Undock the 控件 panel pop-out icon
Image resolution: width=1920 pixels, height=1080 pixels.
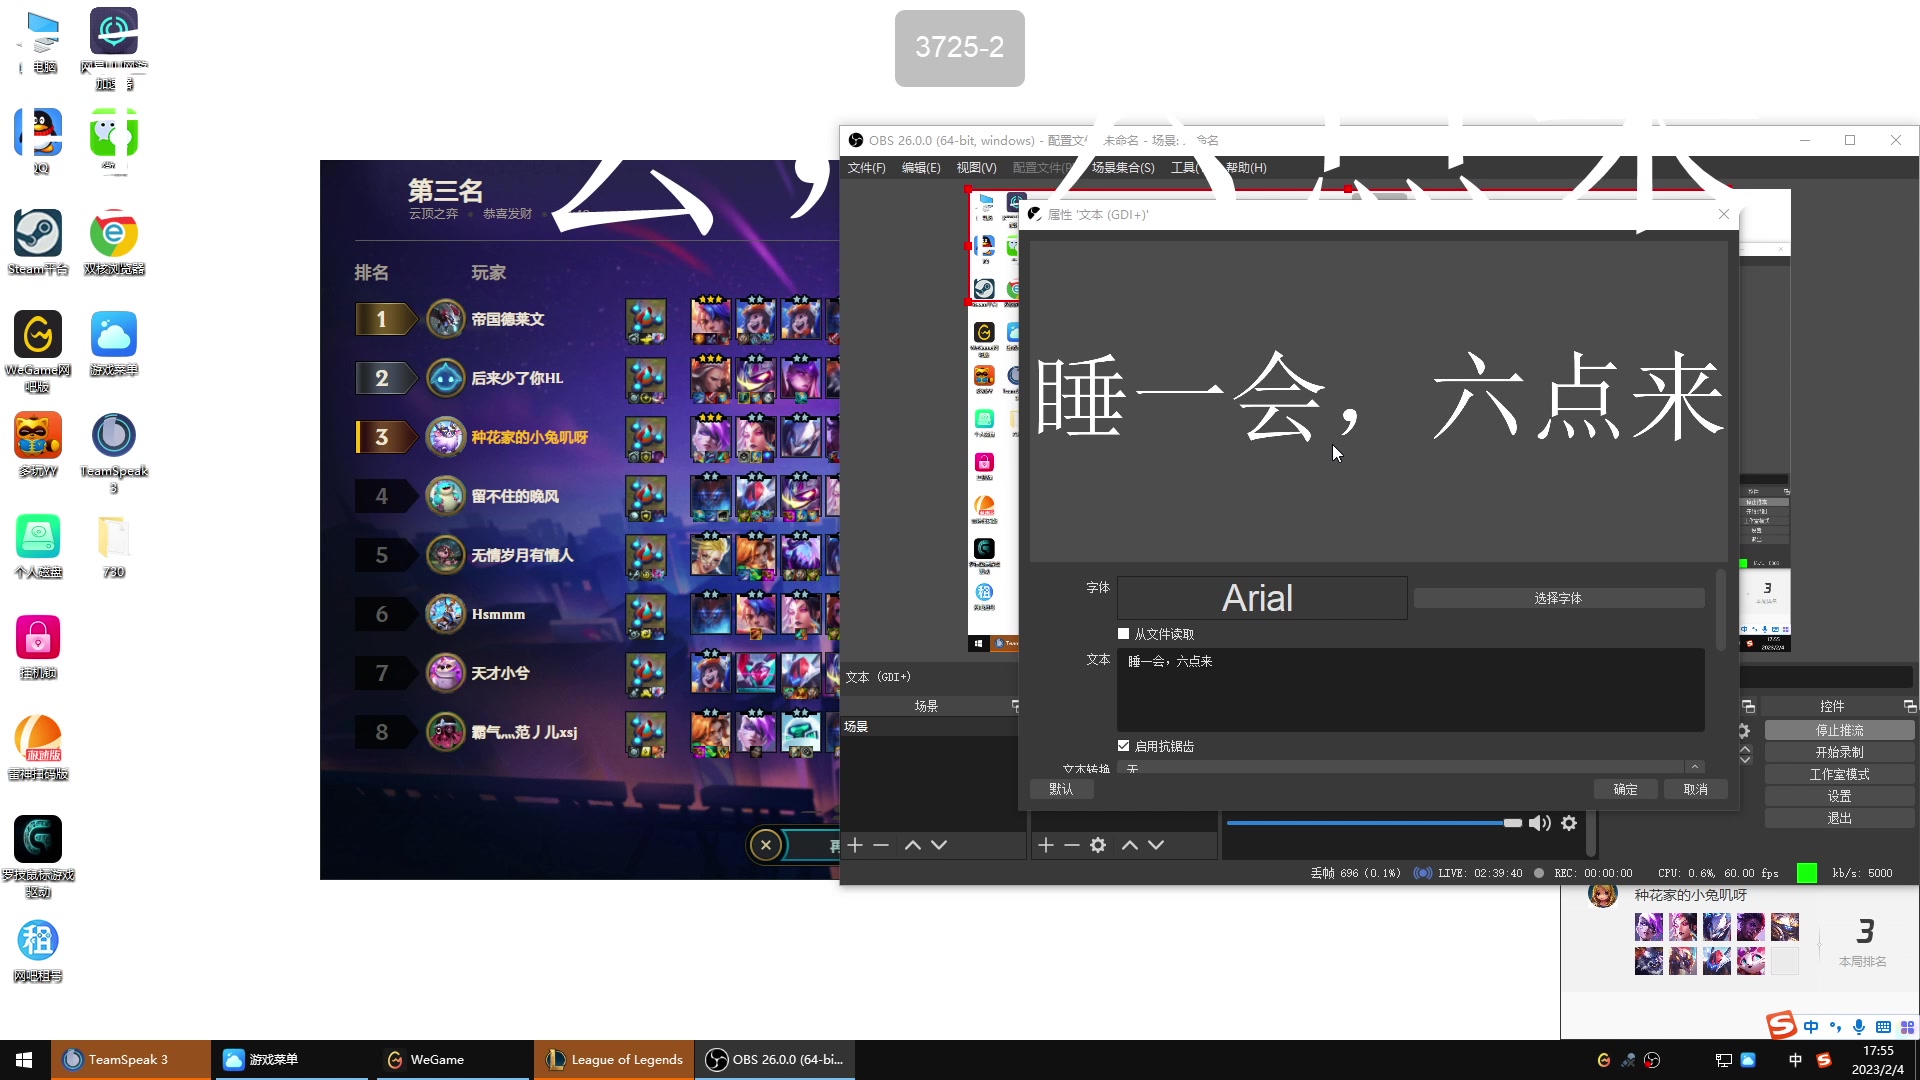pos(1909,706)
